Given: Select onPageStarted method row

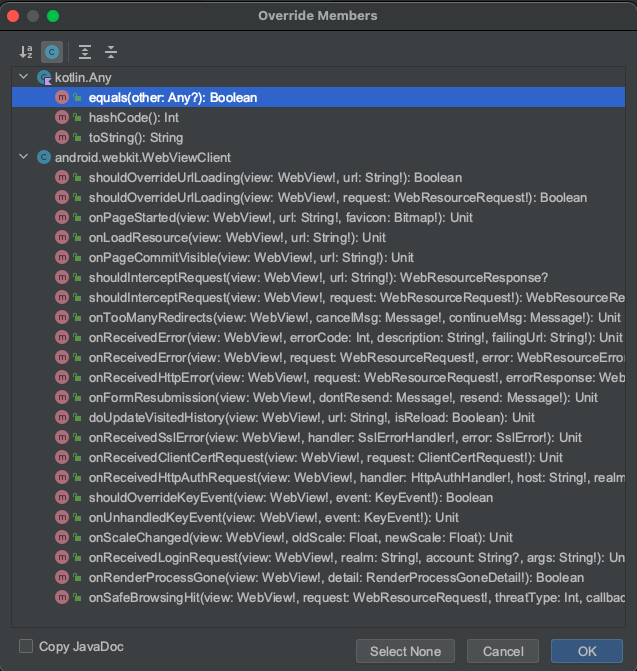Looking at the screenshot, I should pos(318,217).
